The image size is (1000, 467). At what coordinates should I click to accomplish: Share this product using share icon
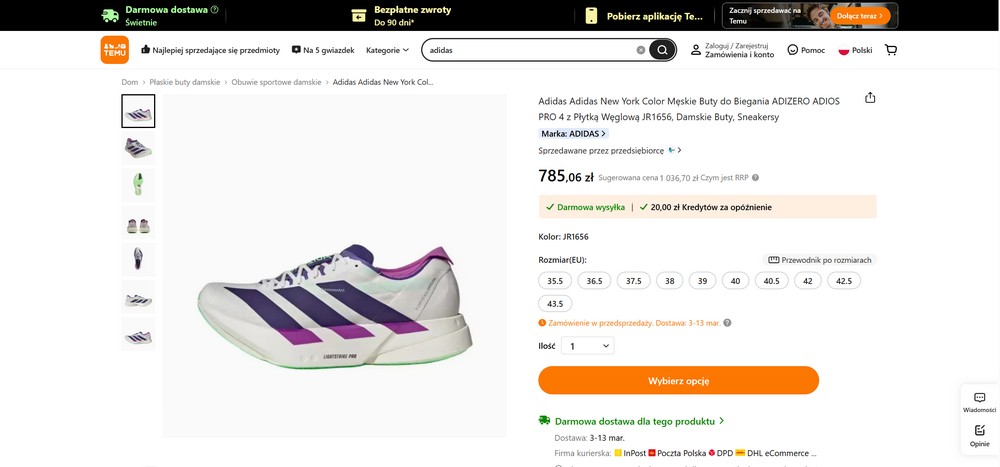click(x=870, y=98)
